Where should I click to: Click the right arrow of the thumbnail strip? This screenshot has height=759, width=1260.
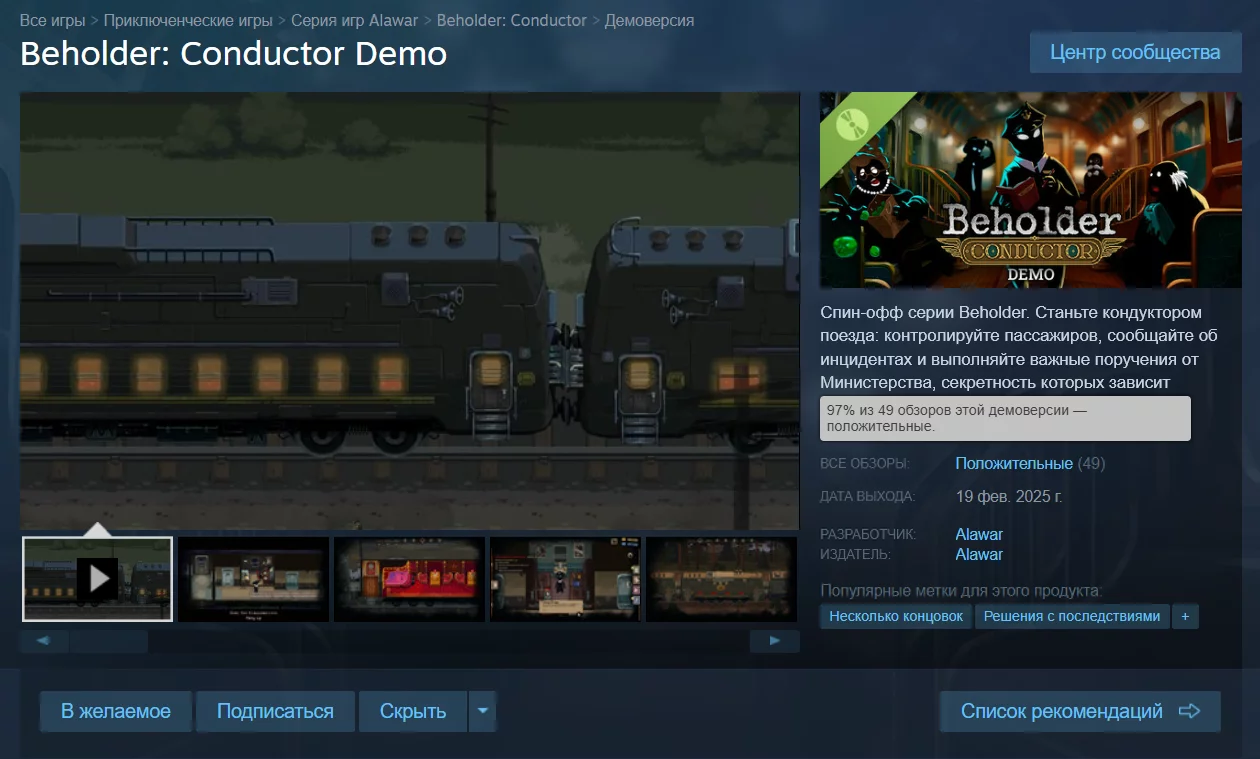775,641
